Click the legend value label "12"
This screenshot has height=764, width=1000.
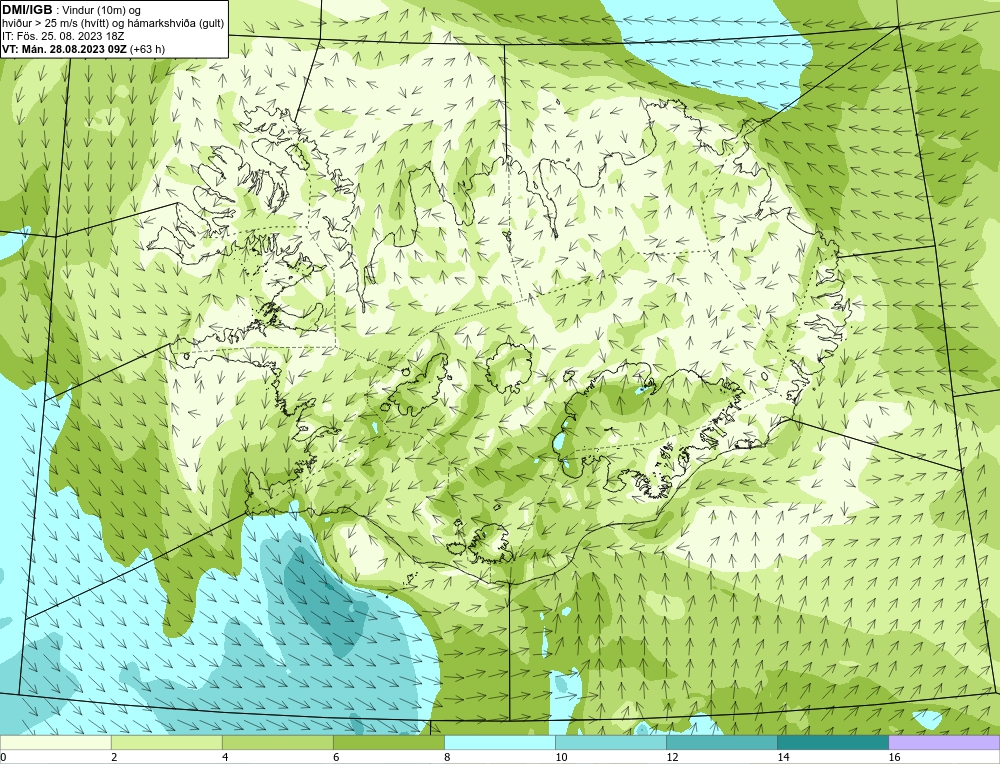click(672, 757)
